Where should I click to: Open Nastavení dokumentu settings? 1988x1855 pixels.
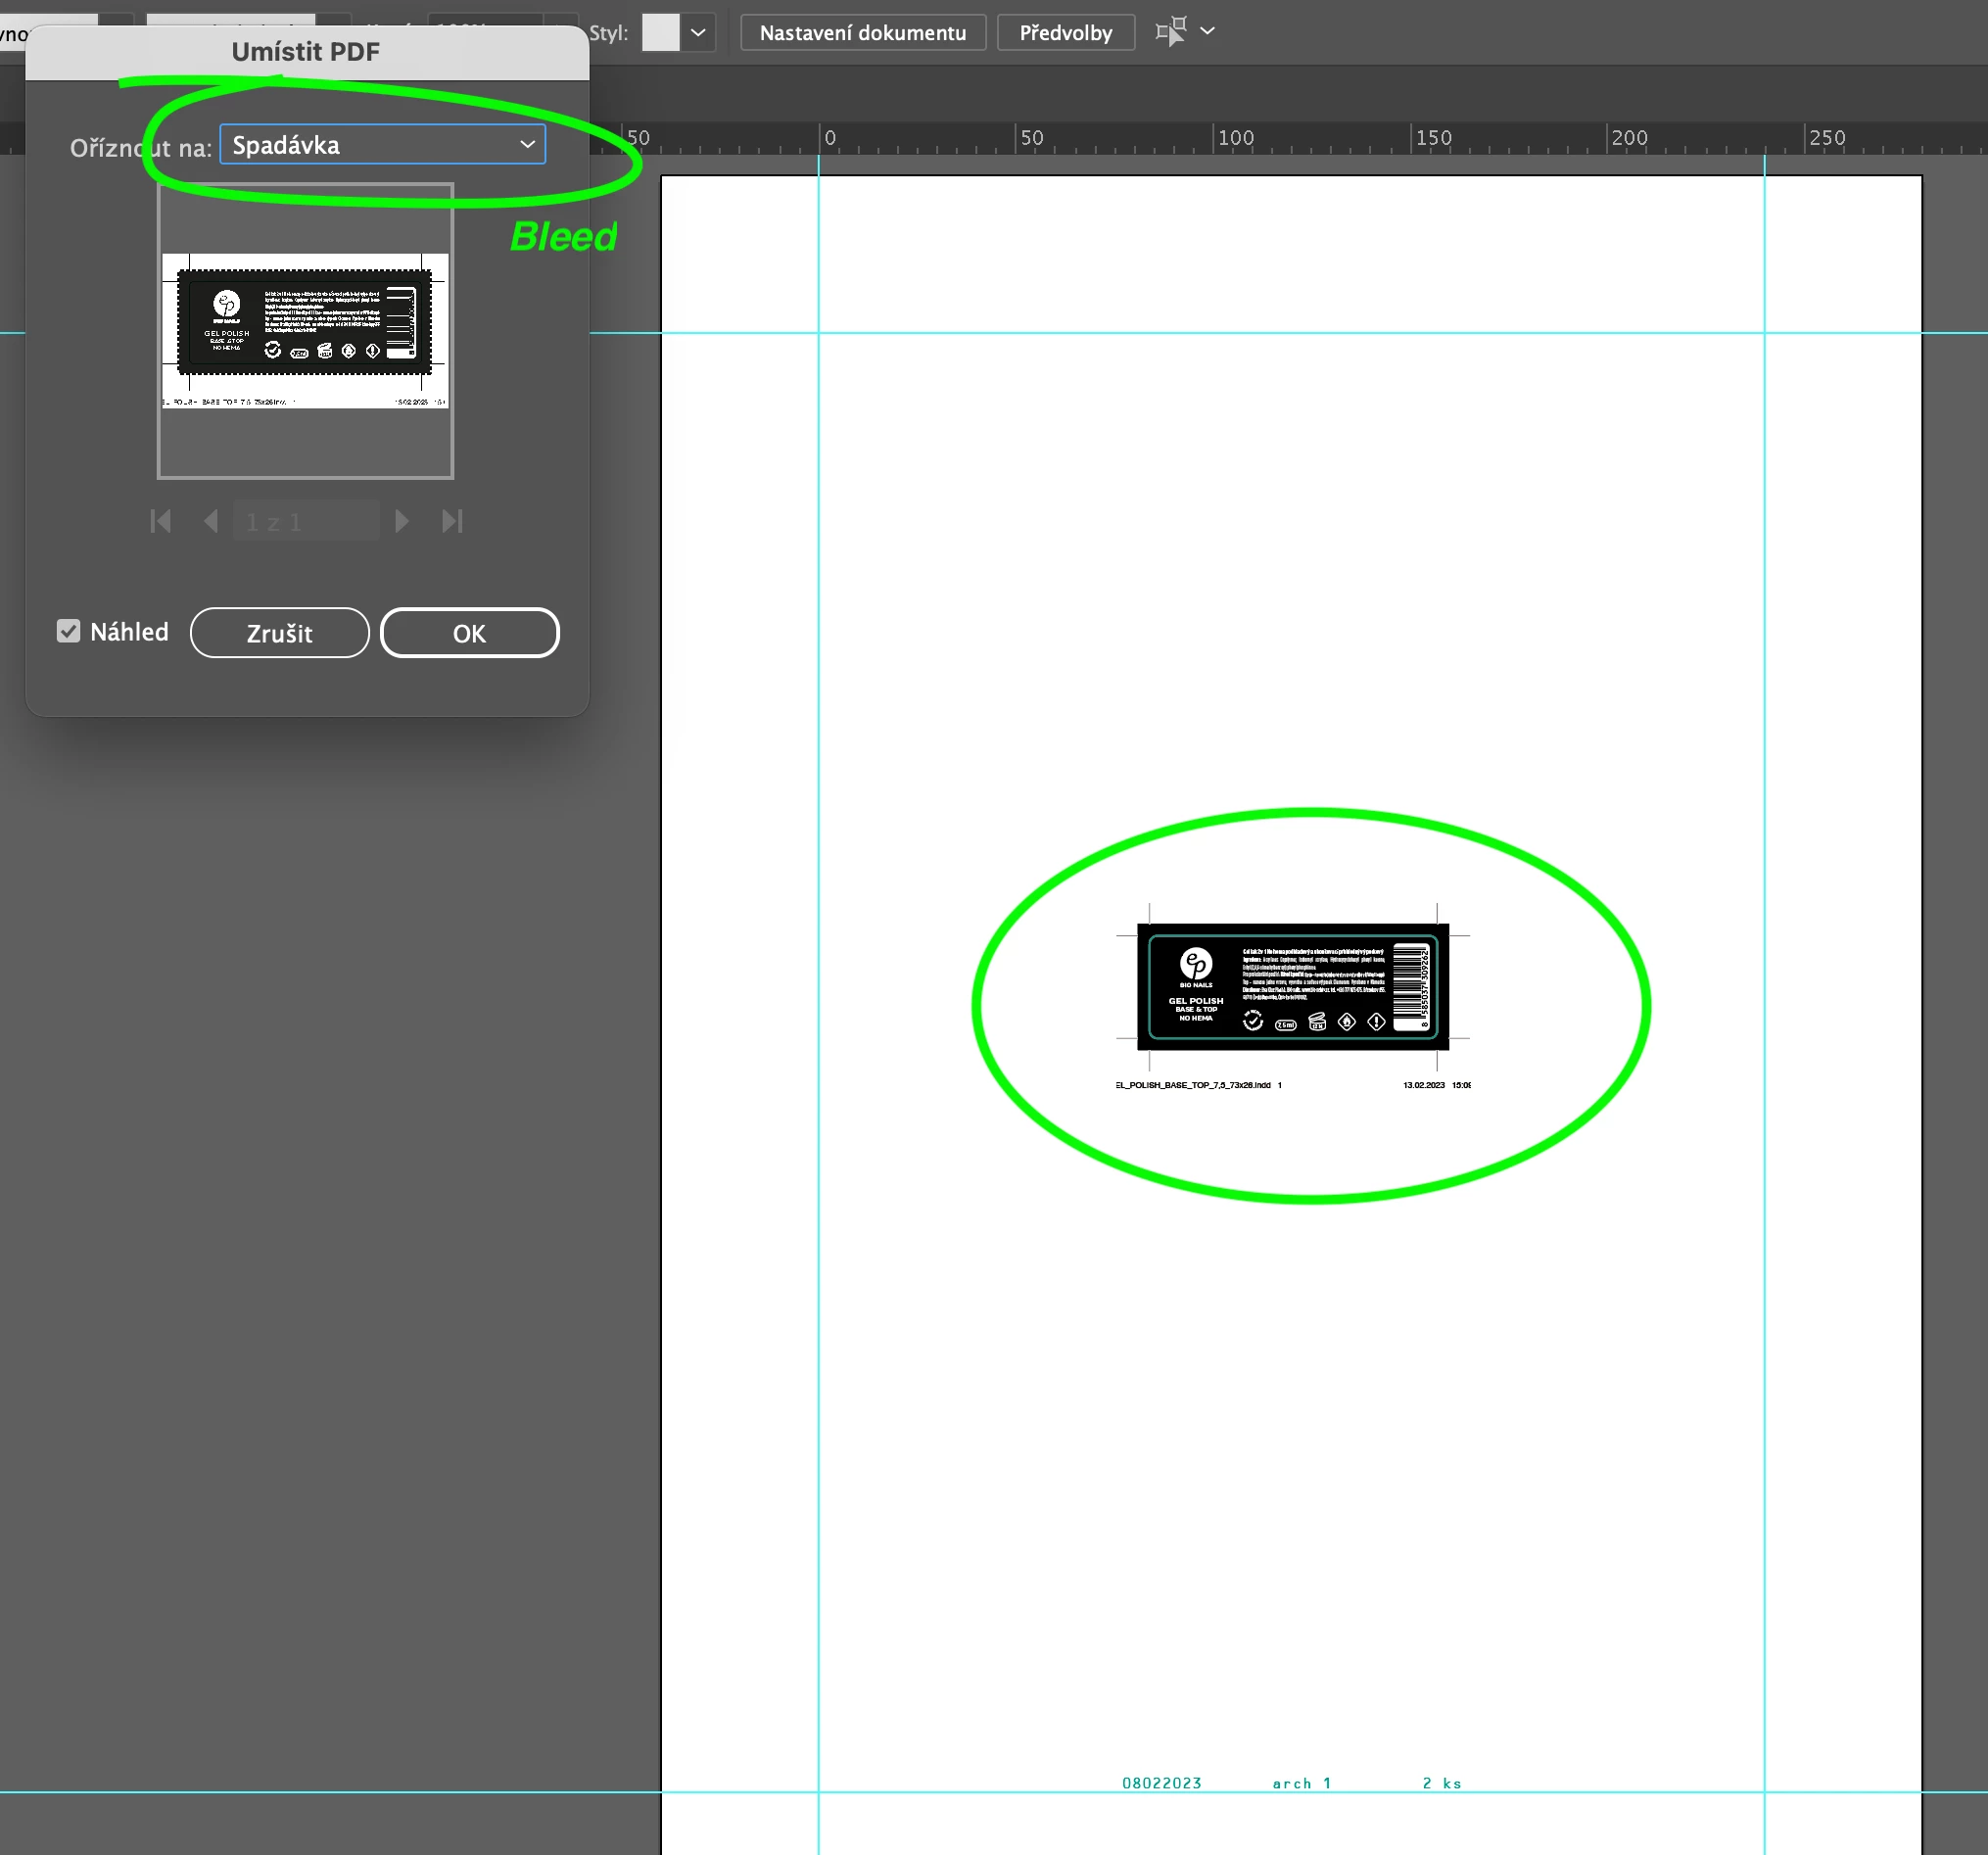click(862, 32)
